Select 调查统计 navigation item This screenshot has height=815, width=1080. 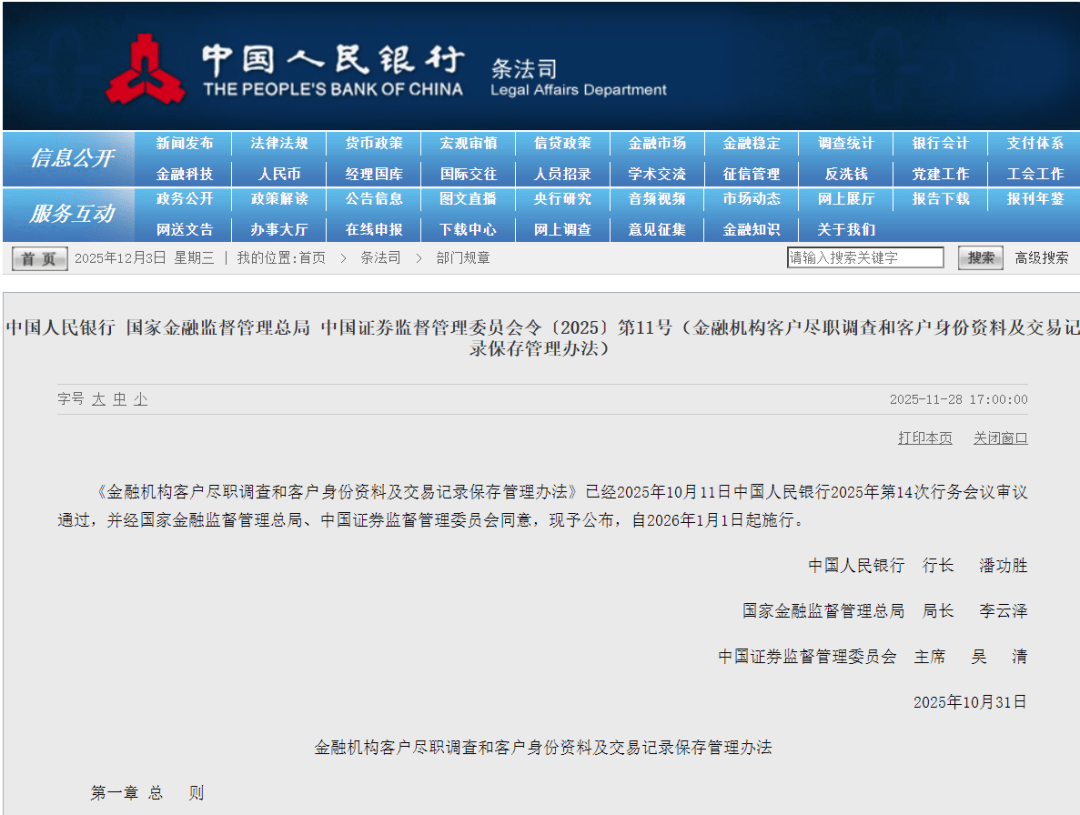pos(846,143)
